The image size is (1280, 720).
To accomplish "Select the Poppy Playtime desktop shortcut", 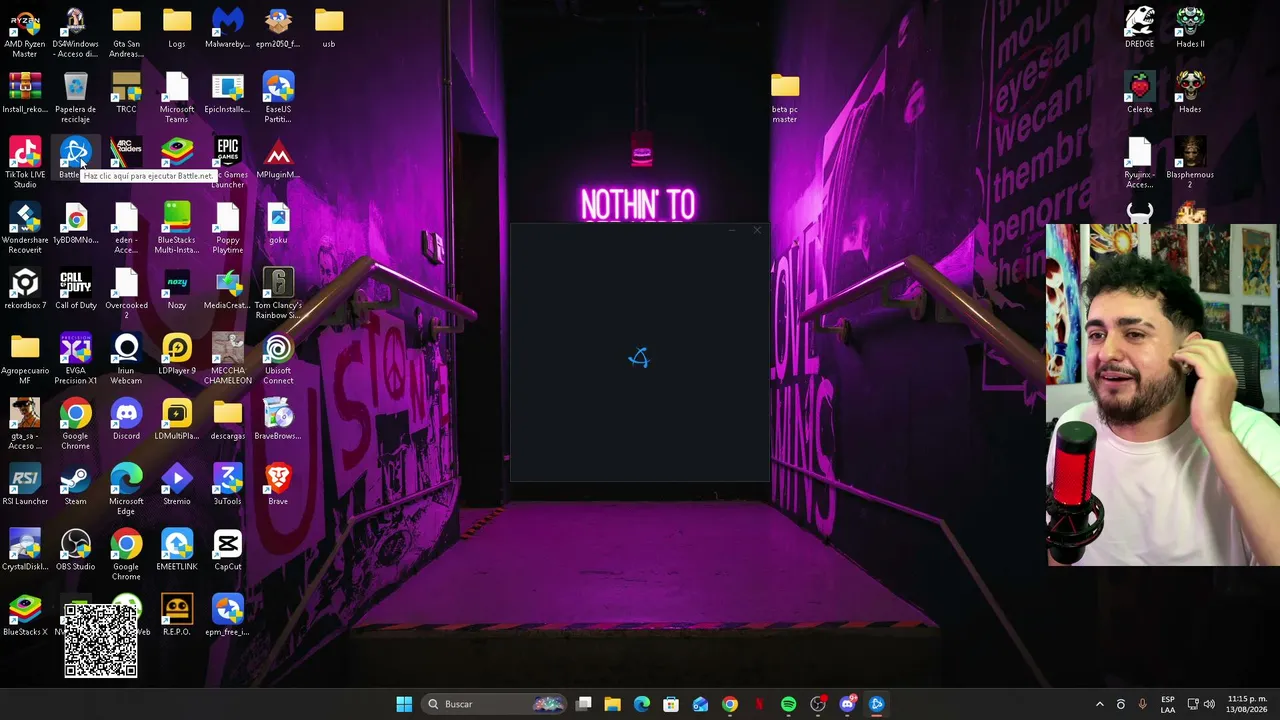I will 227,228.
